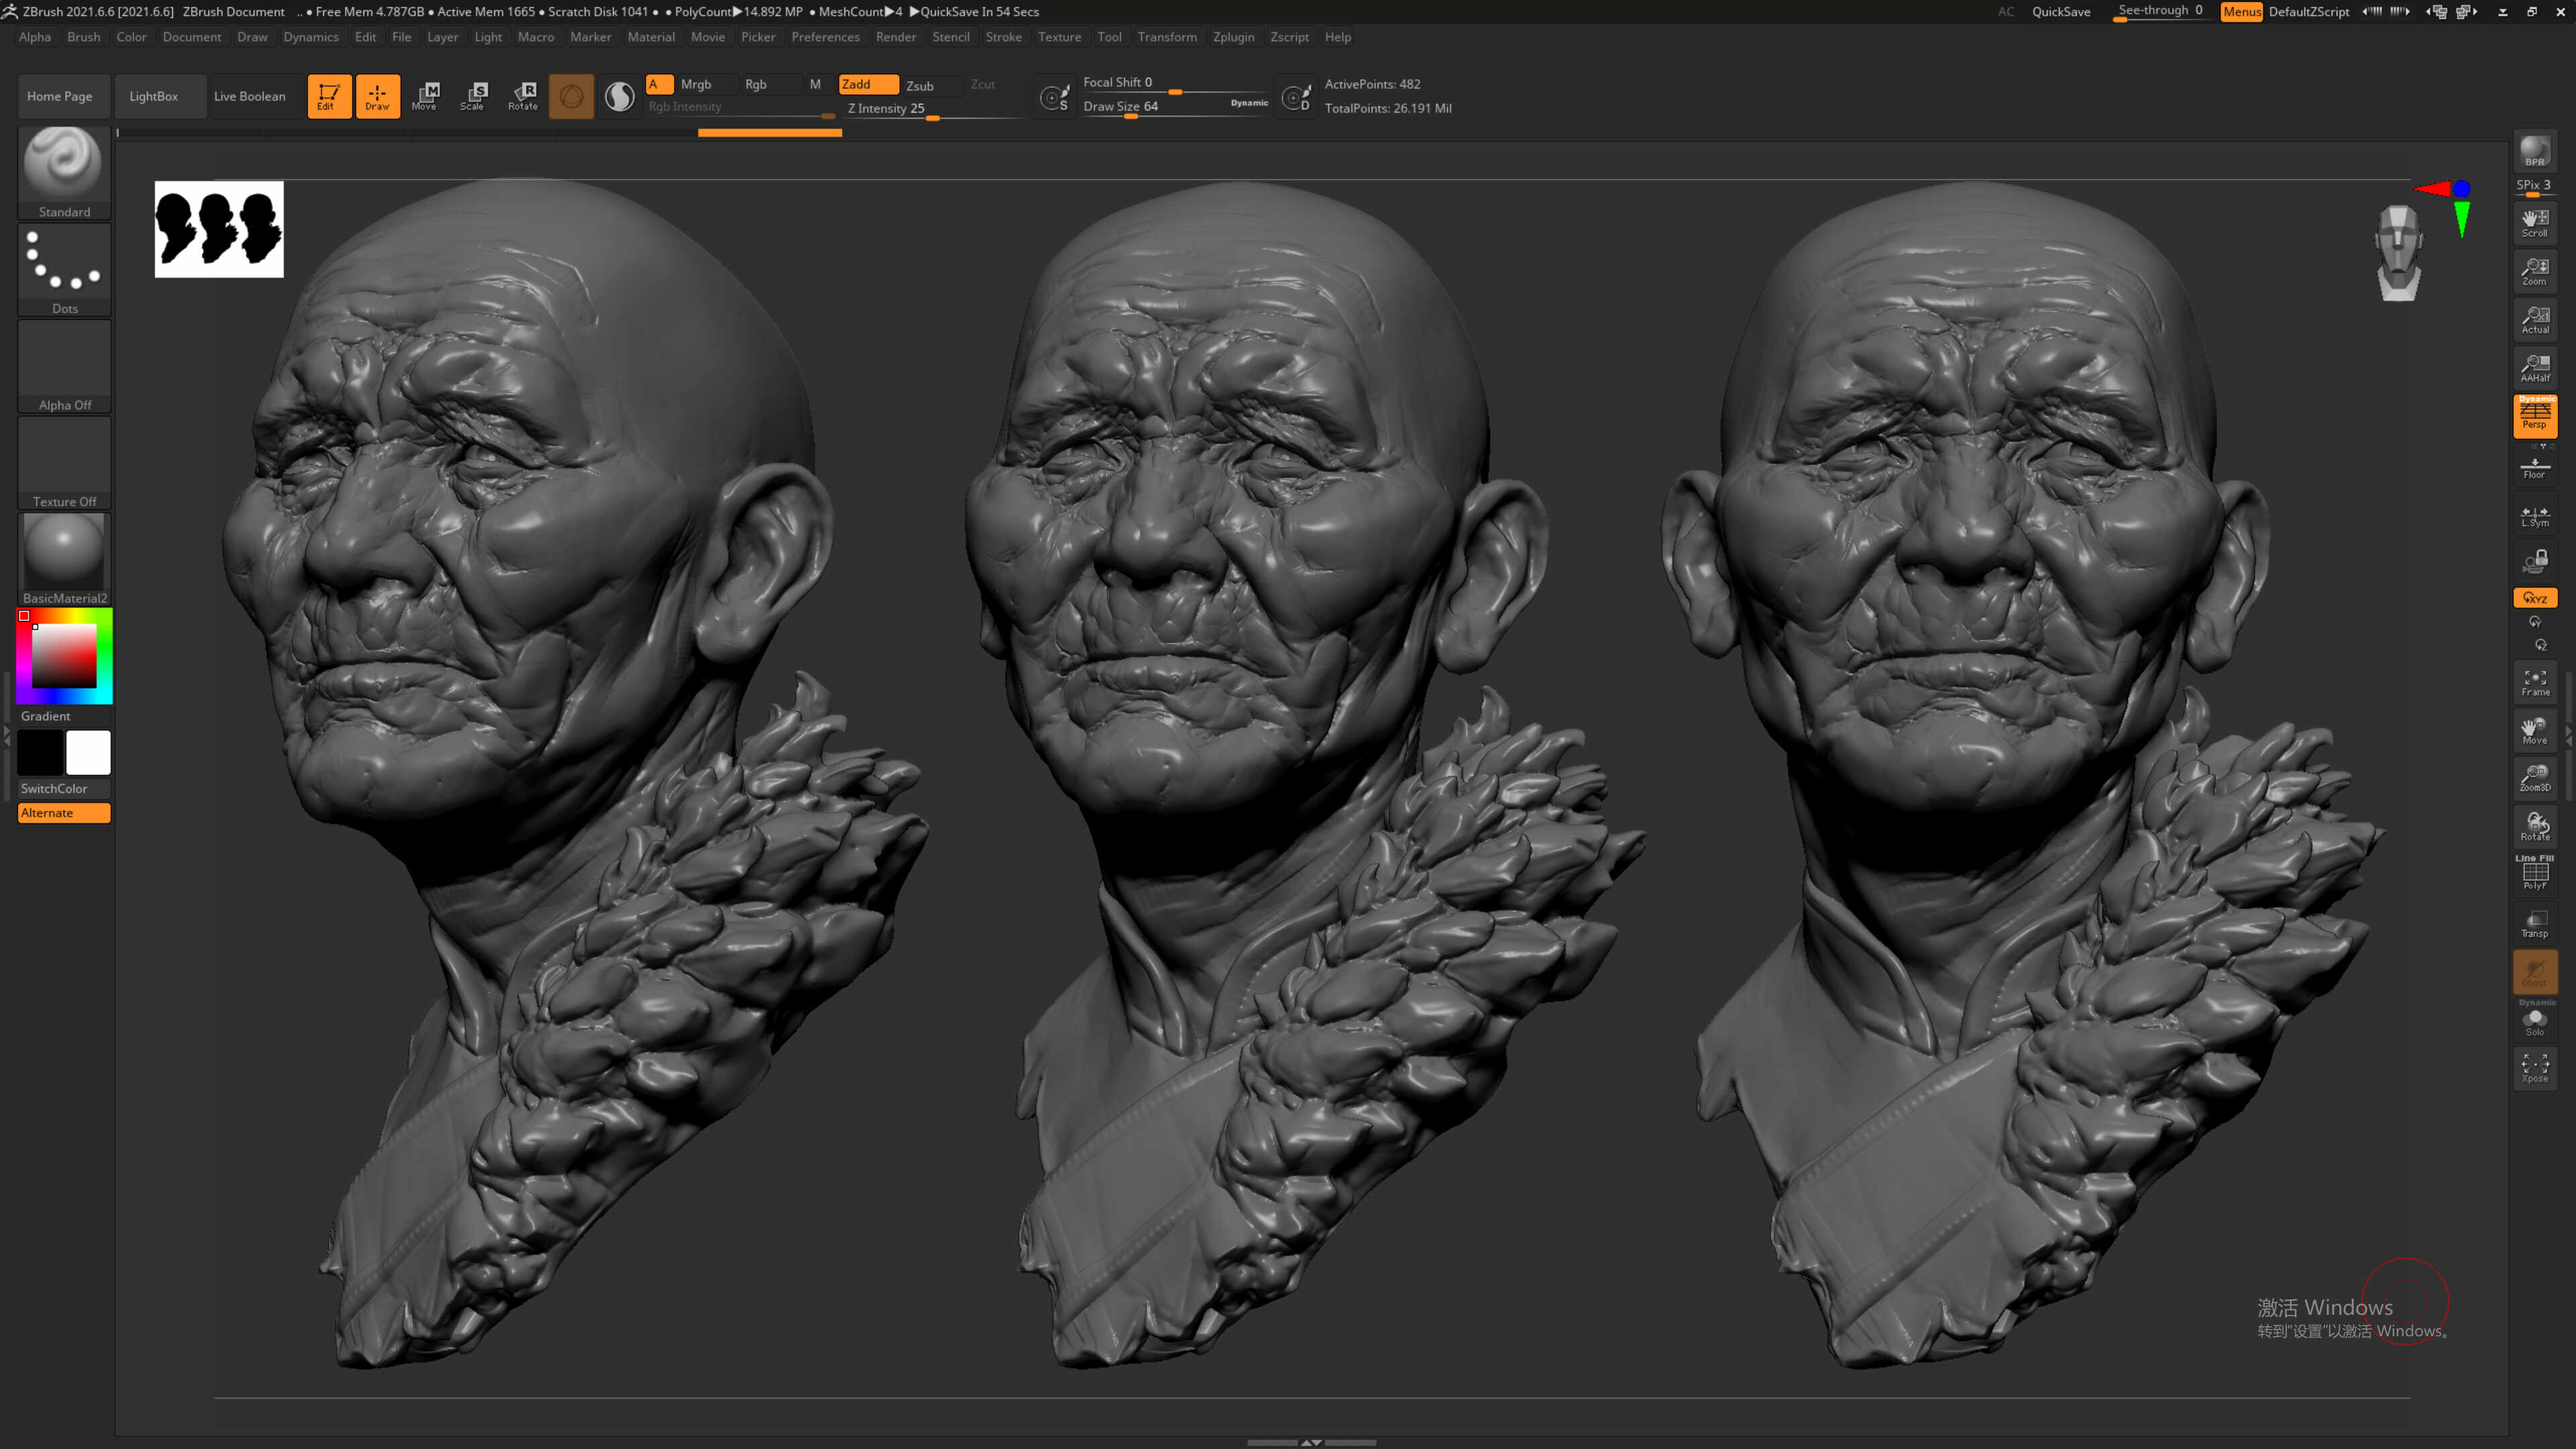Toggle PolyF line fill display
This screenshot has height=1449, width=2576.
tap(2534, 873)
